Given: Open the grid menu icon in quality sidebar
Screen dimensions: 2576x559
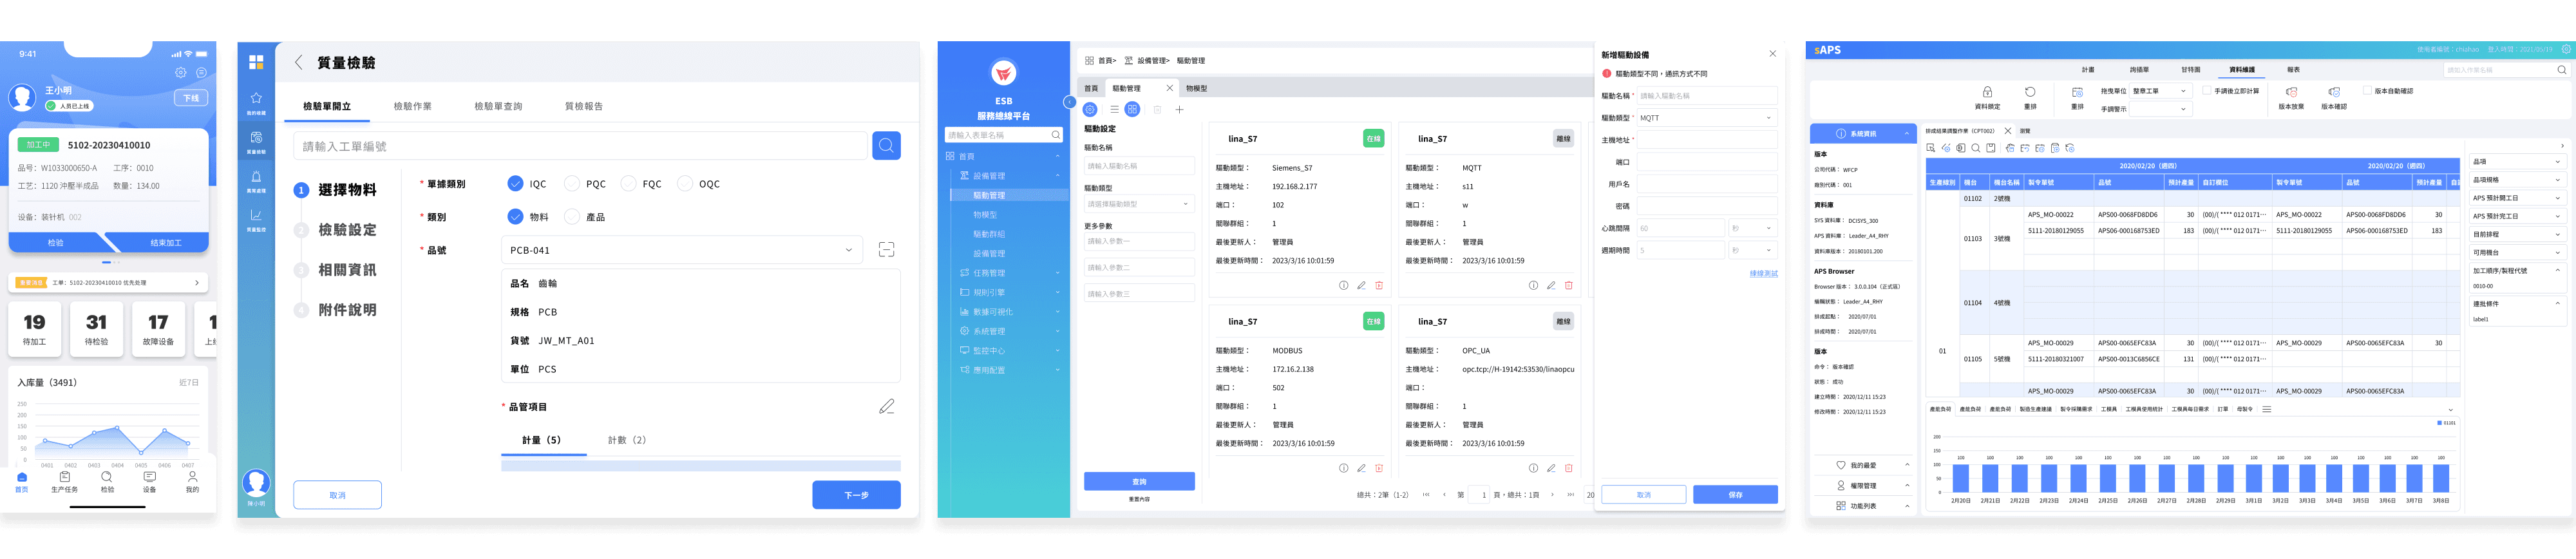Looking at the screenshot, I should point(256,62).
